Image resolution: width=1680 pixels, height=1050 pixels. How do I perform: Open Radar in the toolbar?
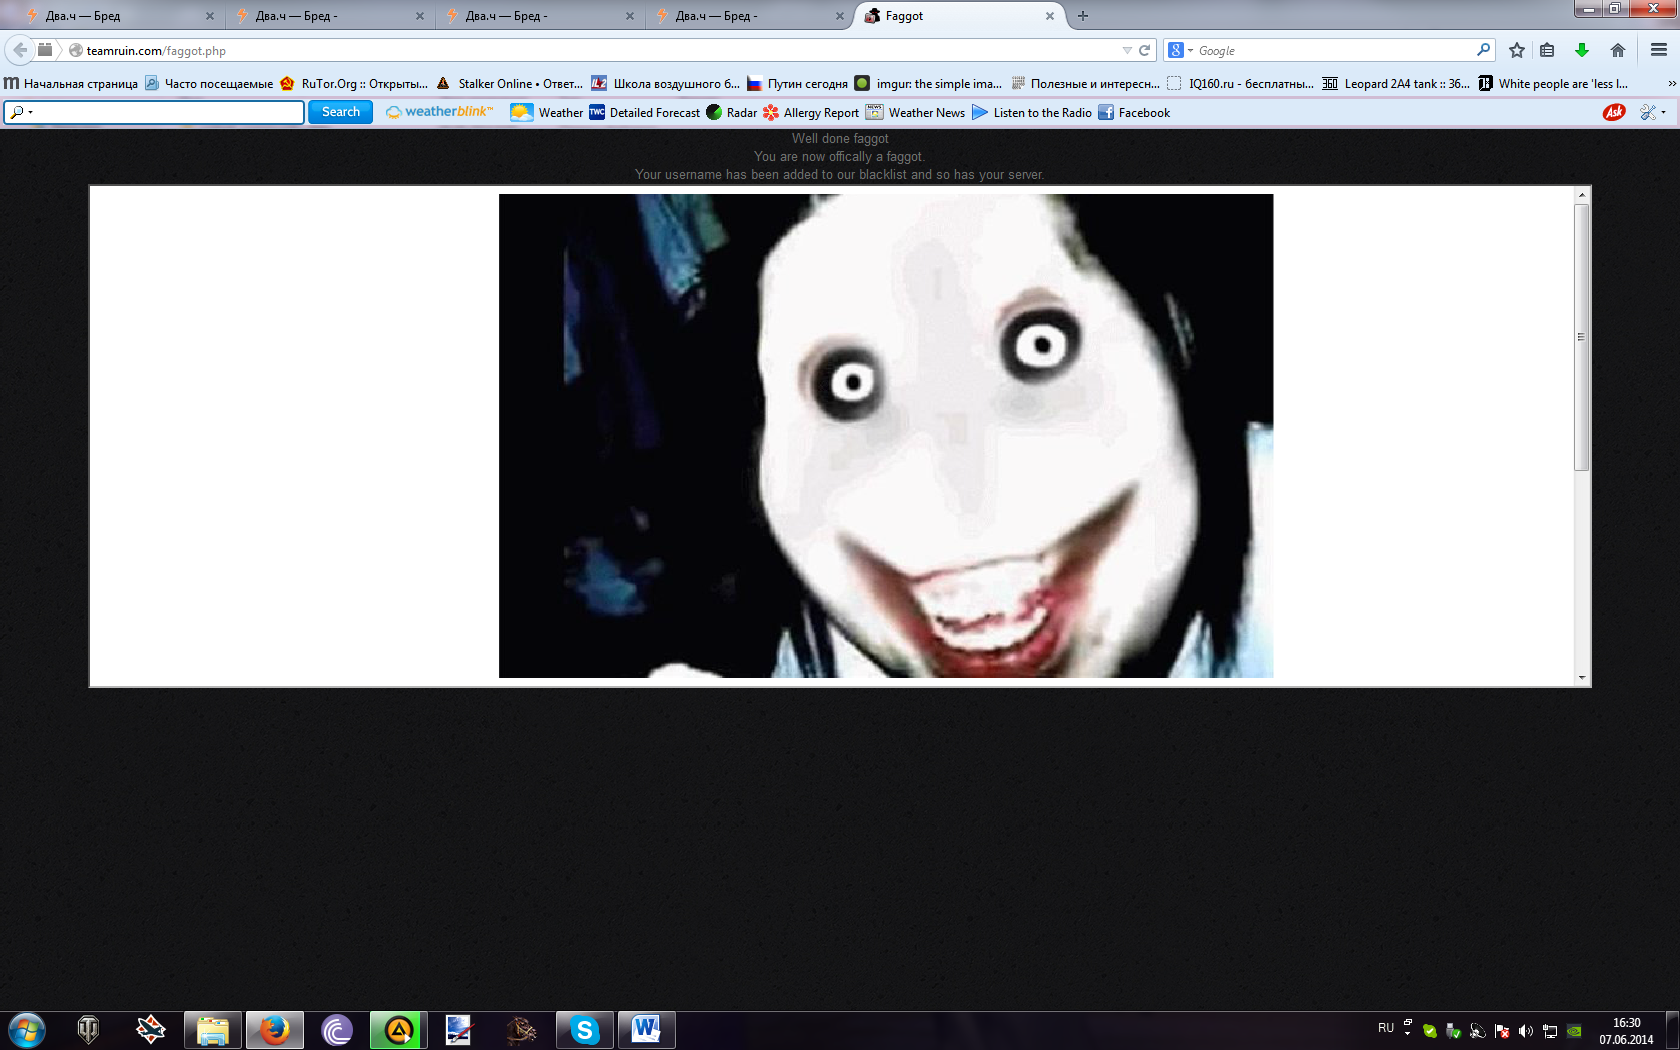click(x=732, y=112)
